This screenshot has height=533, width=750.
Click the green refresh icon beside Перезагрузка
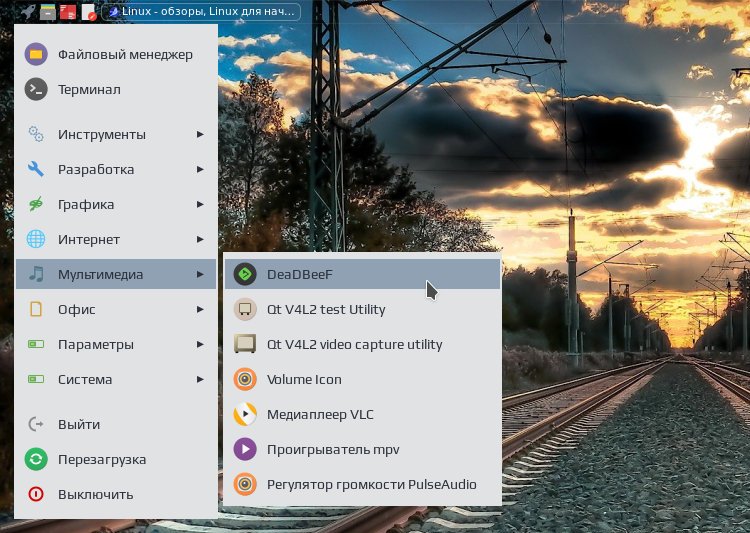[x=36, y=459]
